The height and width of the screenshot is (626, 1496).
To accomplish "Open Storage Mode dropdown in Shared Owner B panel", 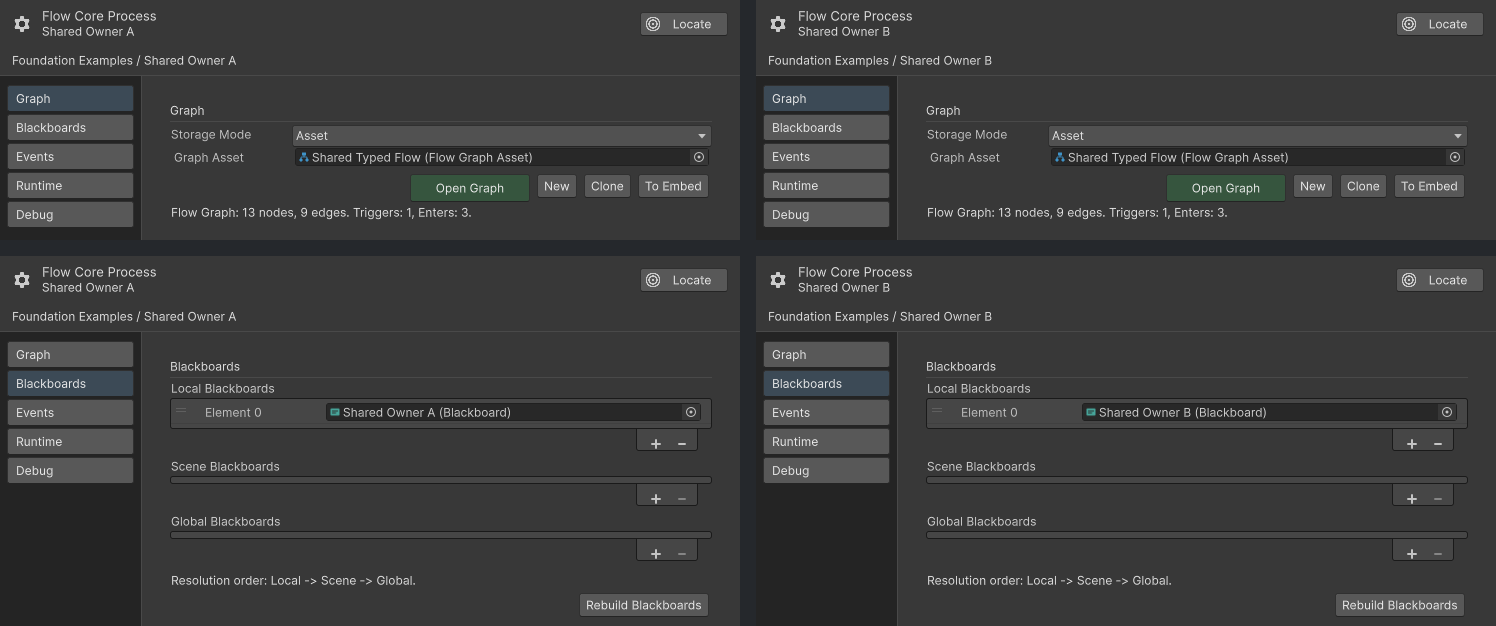I will 1257,135.
